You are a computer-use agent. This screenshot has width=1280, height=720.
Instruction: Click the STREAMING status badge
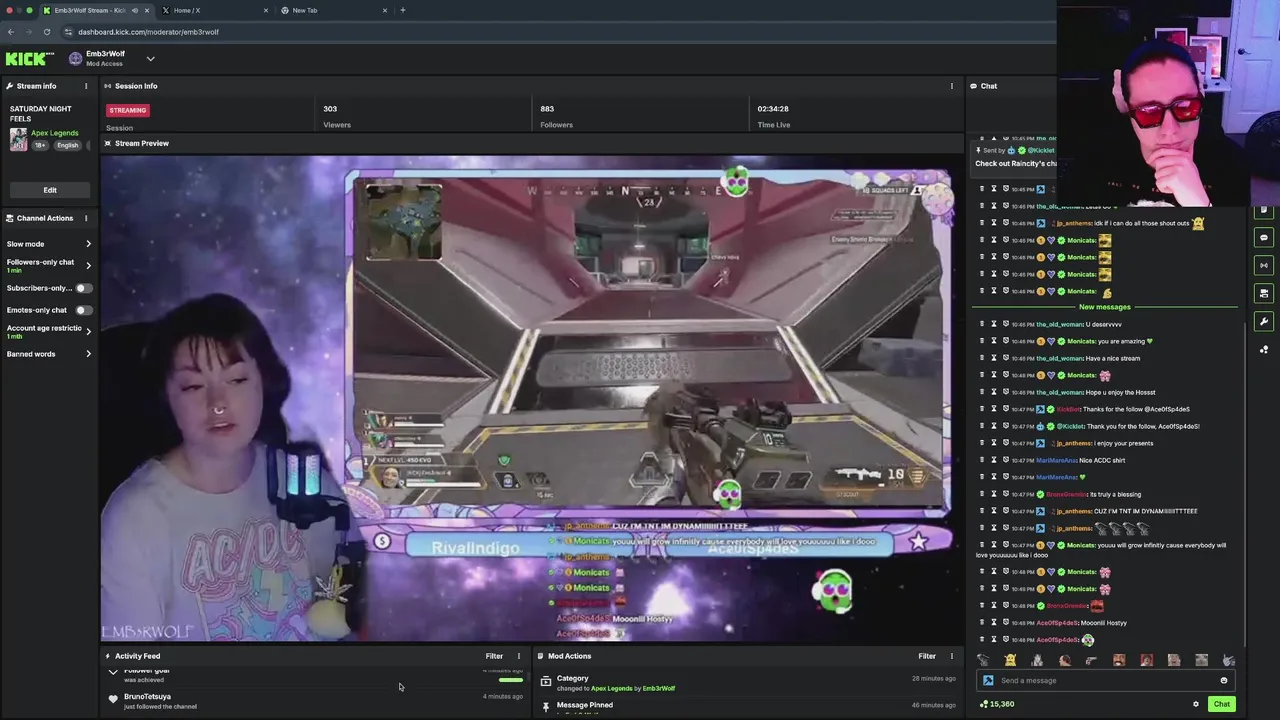128,110
